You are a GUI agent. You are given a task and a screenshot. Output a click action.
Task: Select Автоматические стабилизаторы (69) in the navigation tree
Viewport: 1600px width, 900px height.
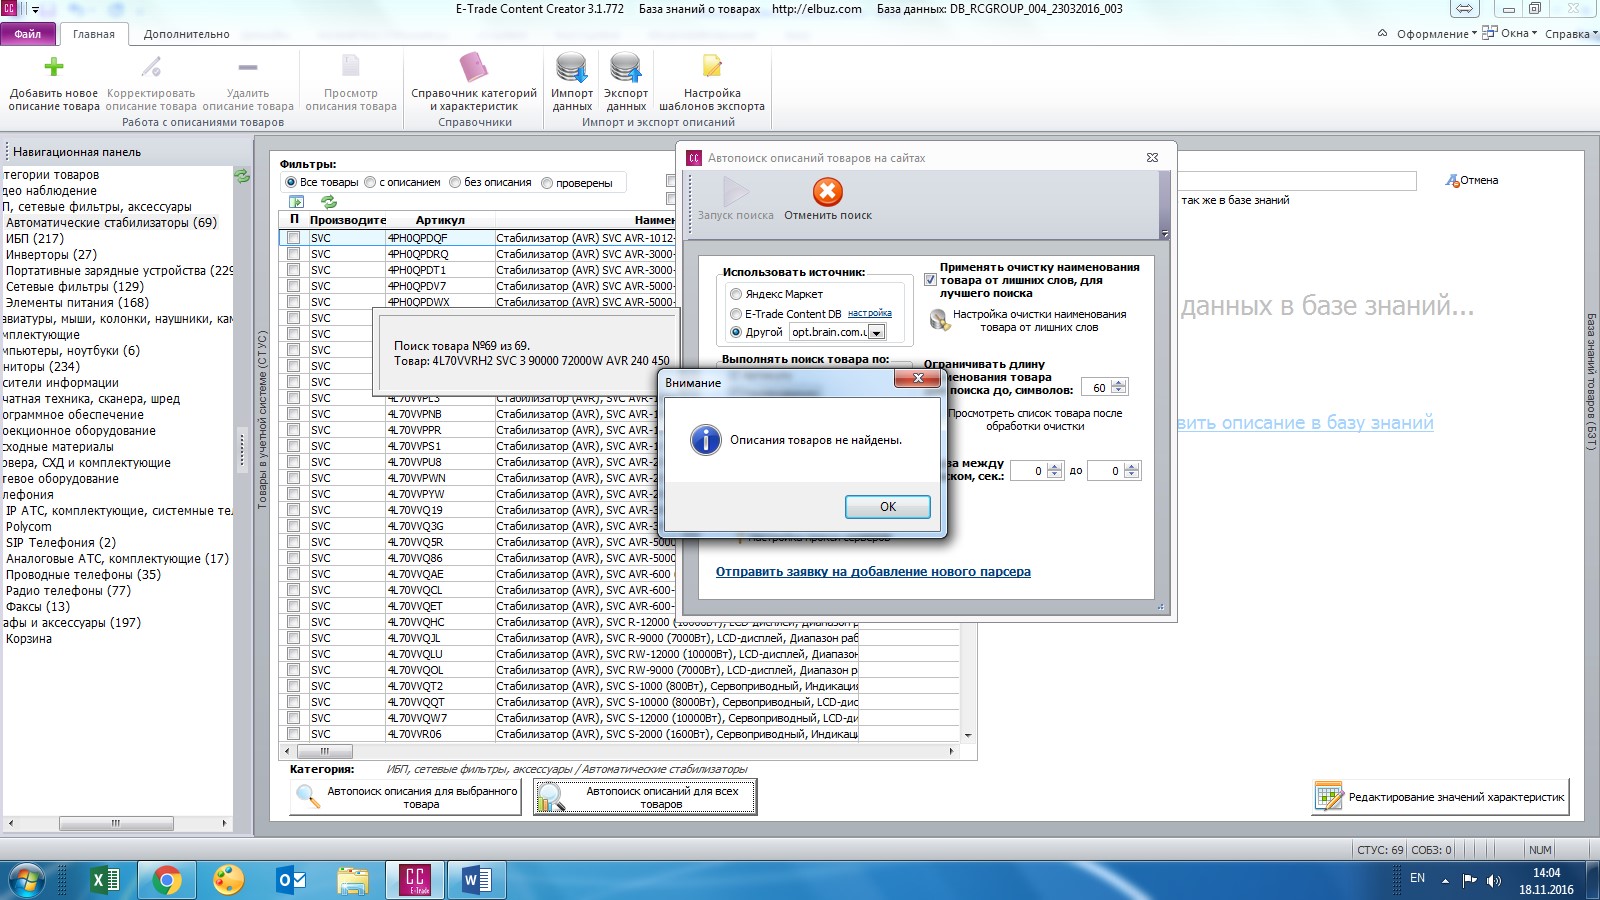(111, 223)
